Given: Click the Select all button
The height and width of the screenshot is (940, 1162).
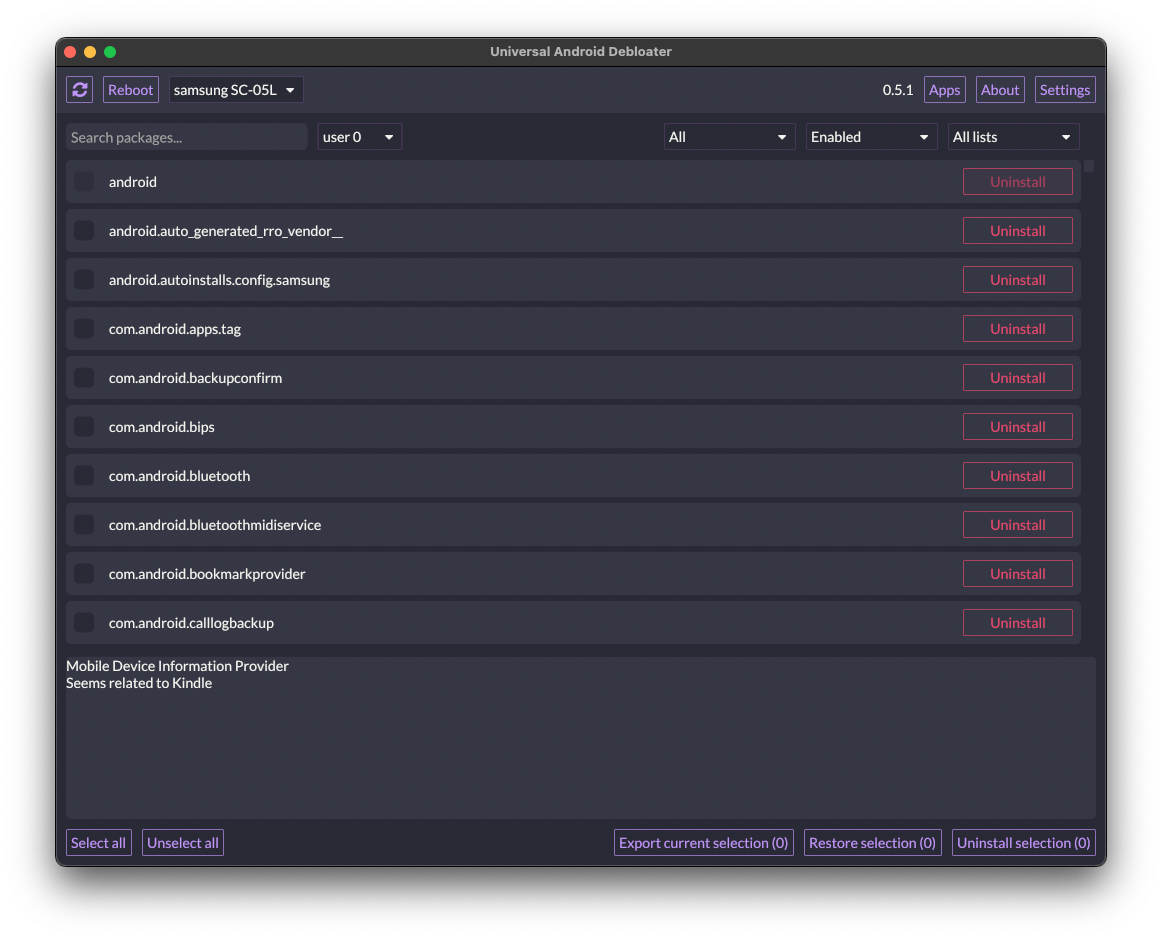Looking at the screenshot, I should click(99, 843).
